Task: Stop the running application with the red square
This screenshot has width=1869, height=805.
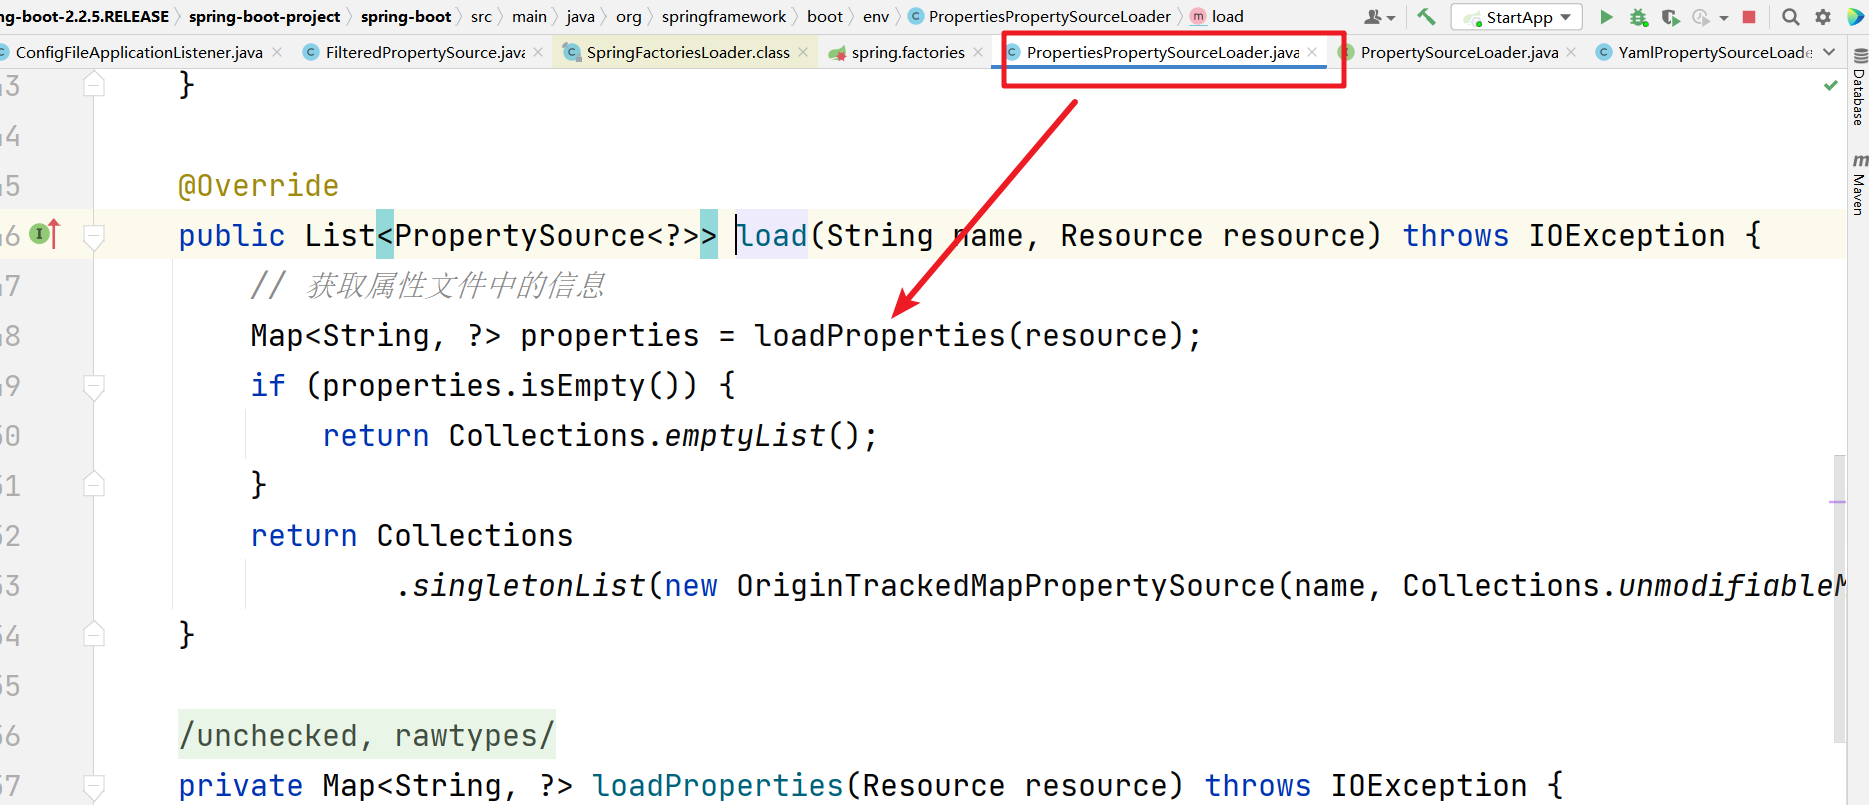Action: 1749,17
